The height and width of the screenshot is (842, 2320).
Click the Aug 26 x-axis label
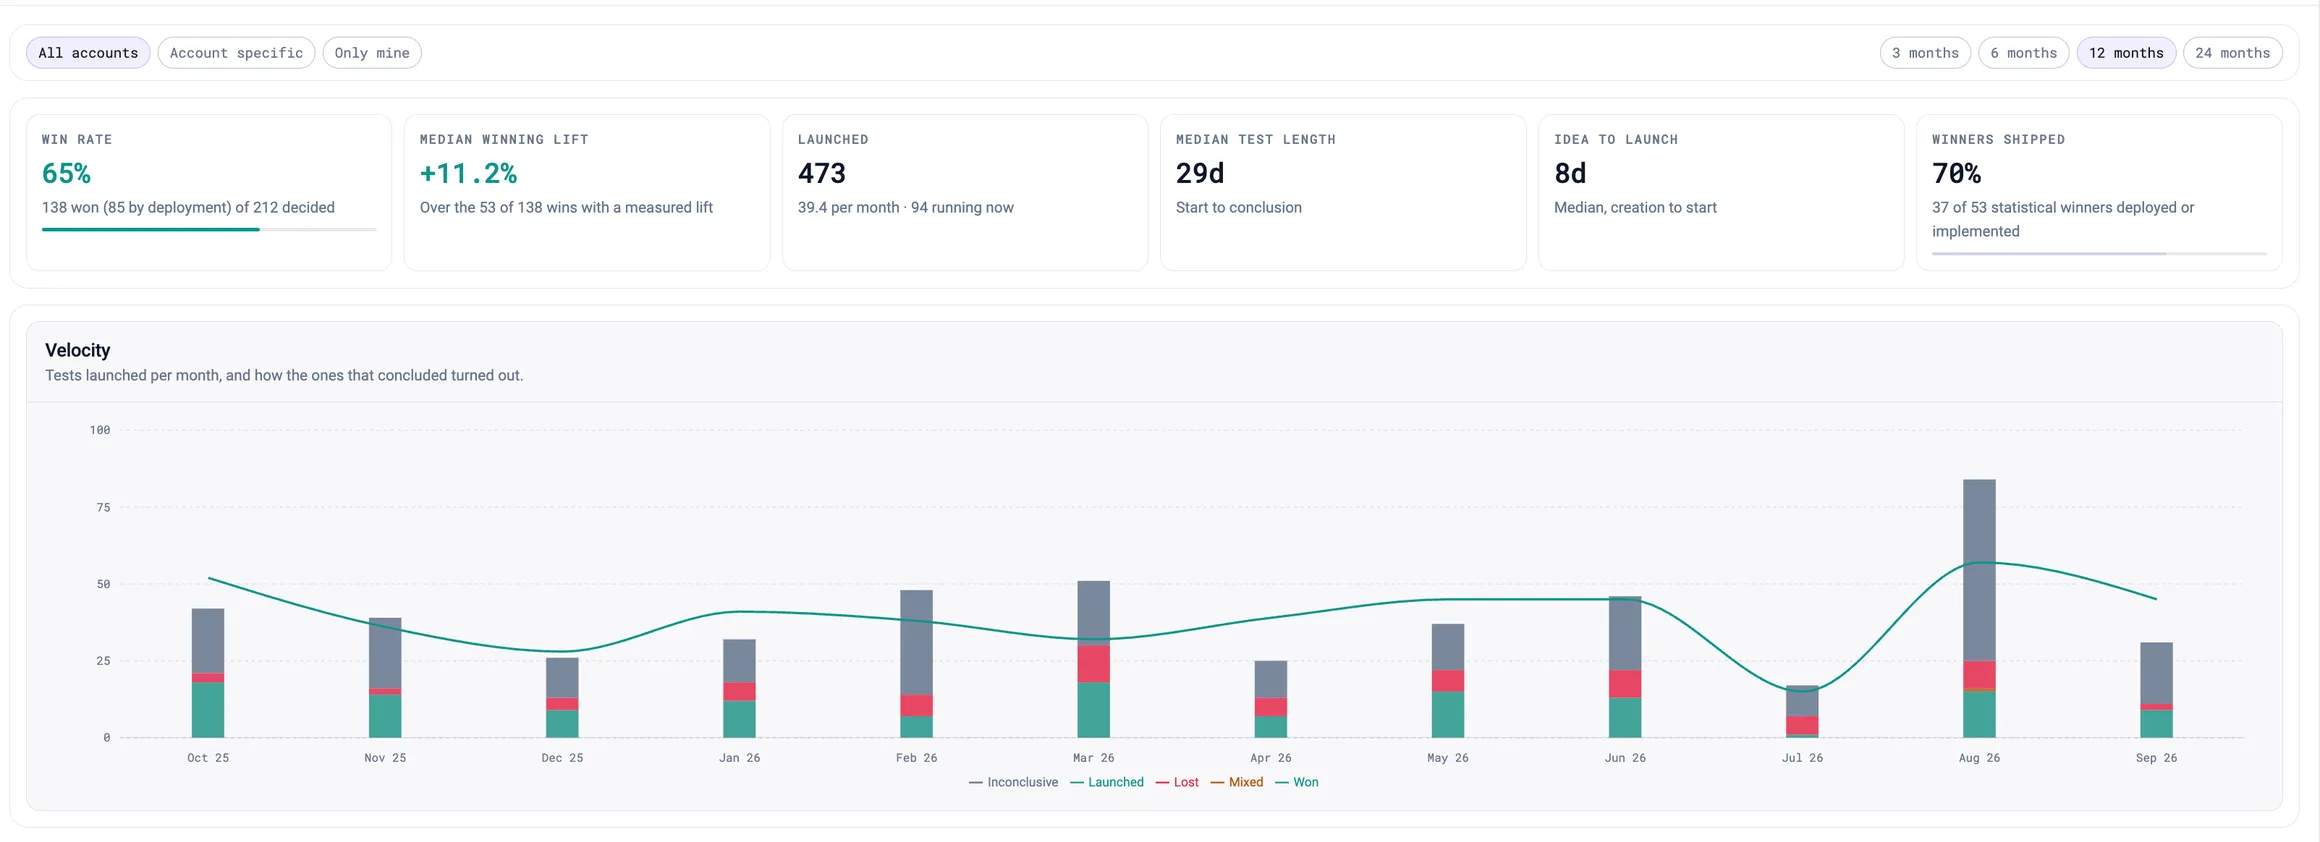tap(1979, 758)
